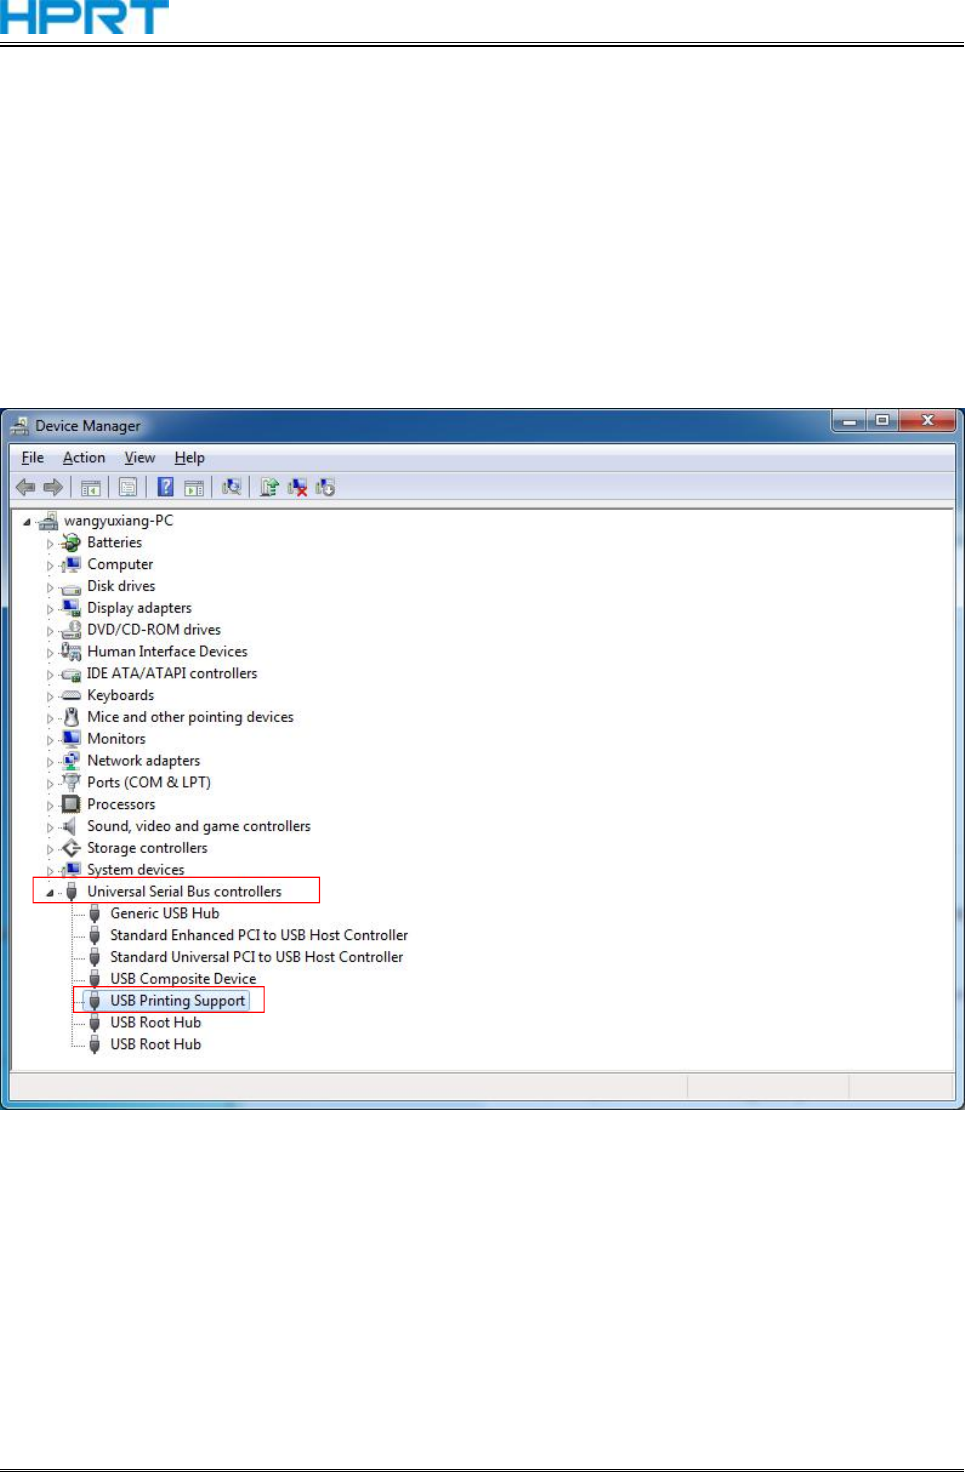Expand the Network adapters category
965x1472 pixels.
50,762
